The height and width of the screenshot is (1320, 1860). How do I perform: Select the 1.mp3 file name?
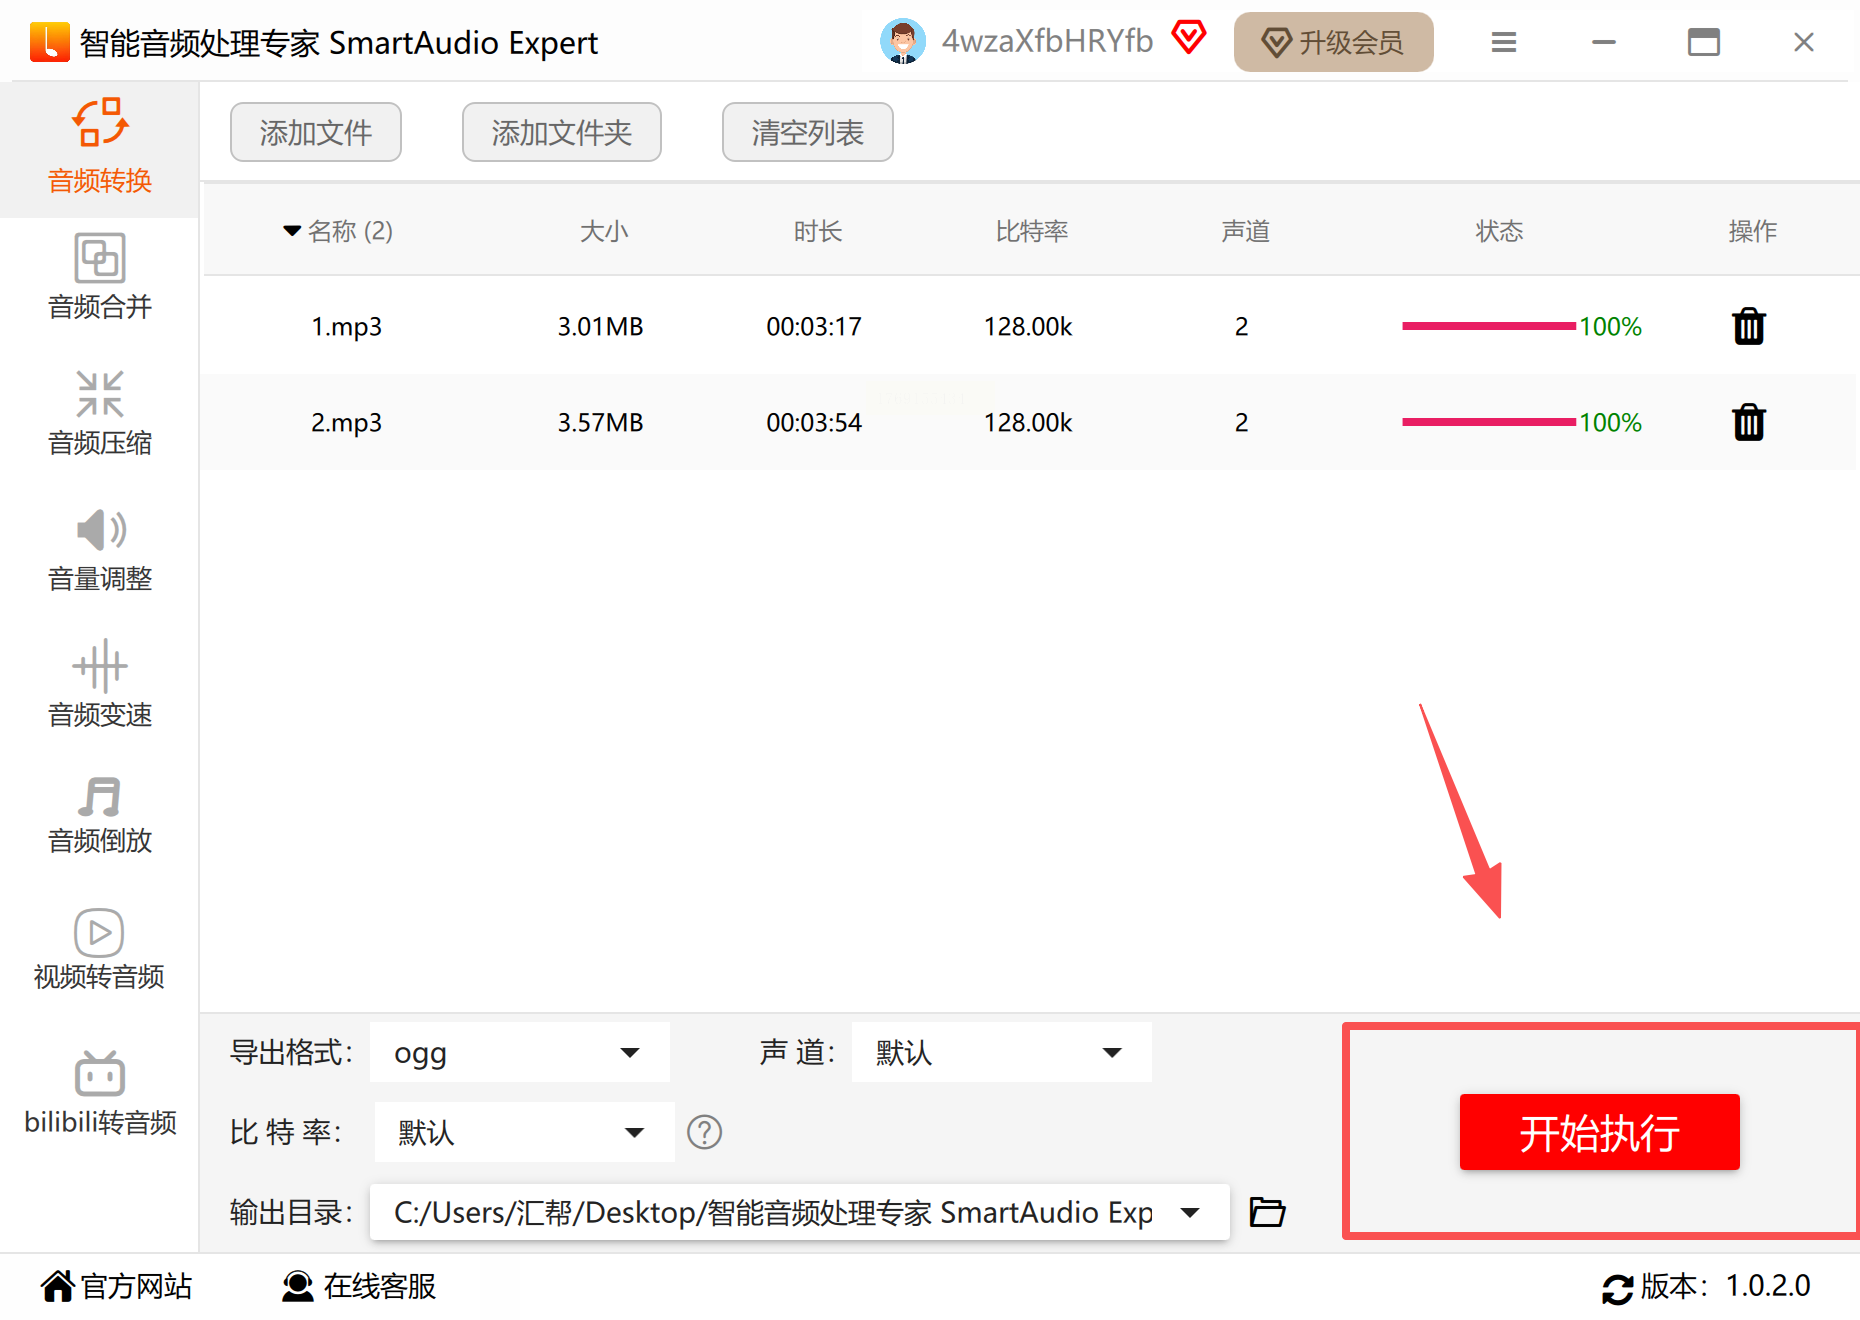coord(346,327)
